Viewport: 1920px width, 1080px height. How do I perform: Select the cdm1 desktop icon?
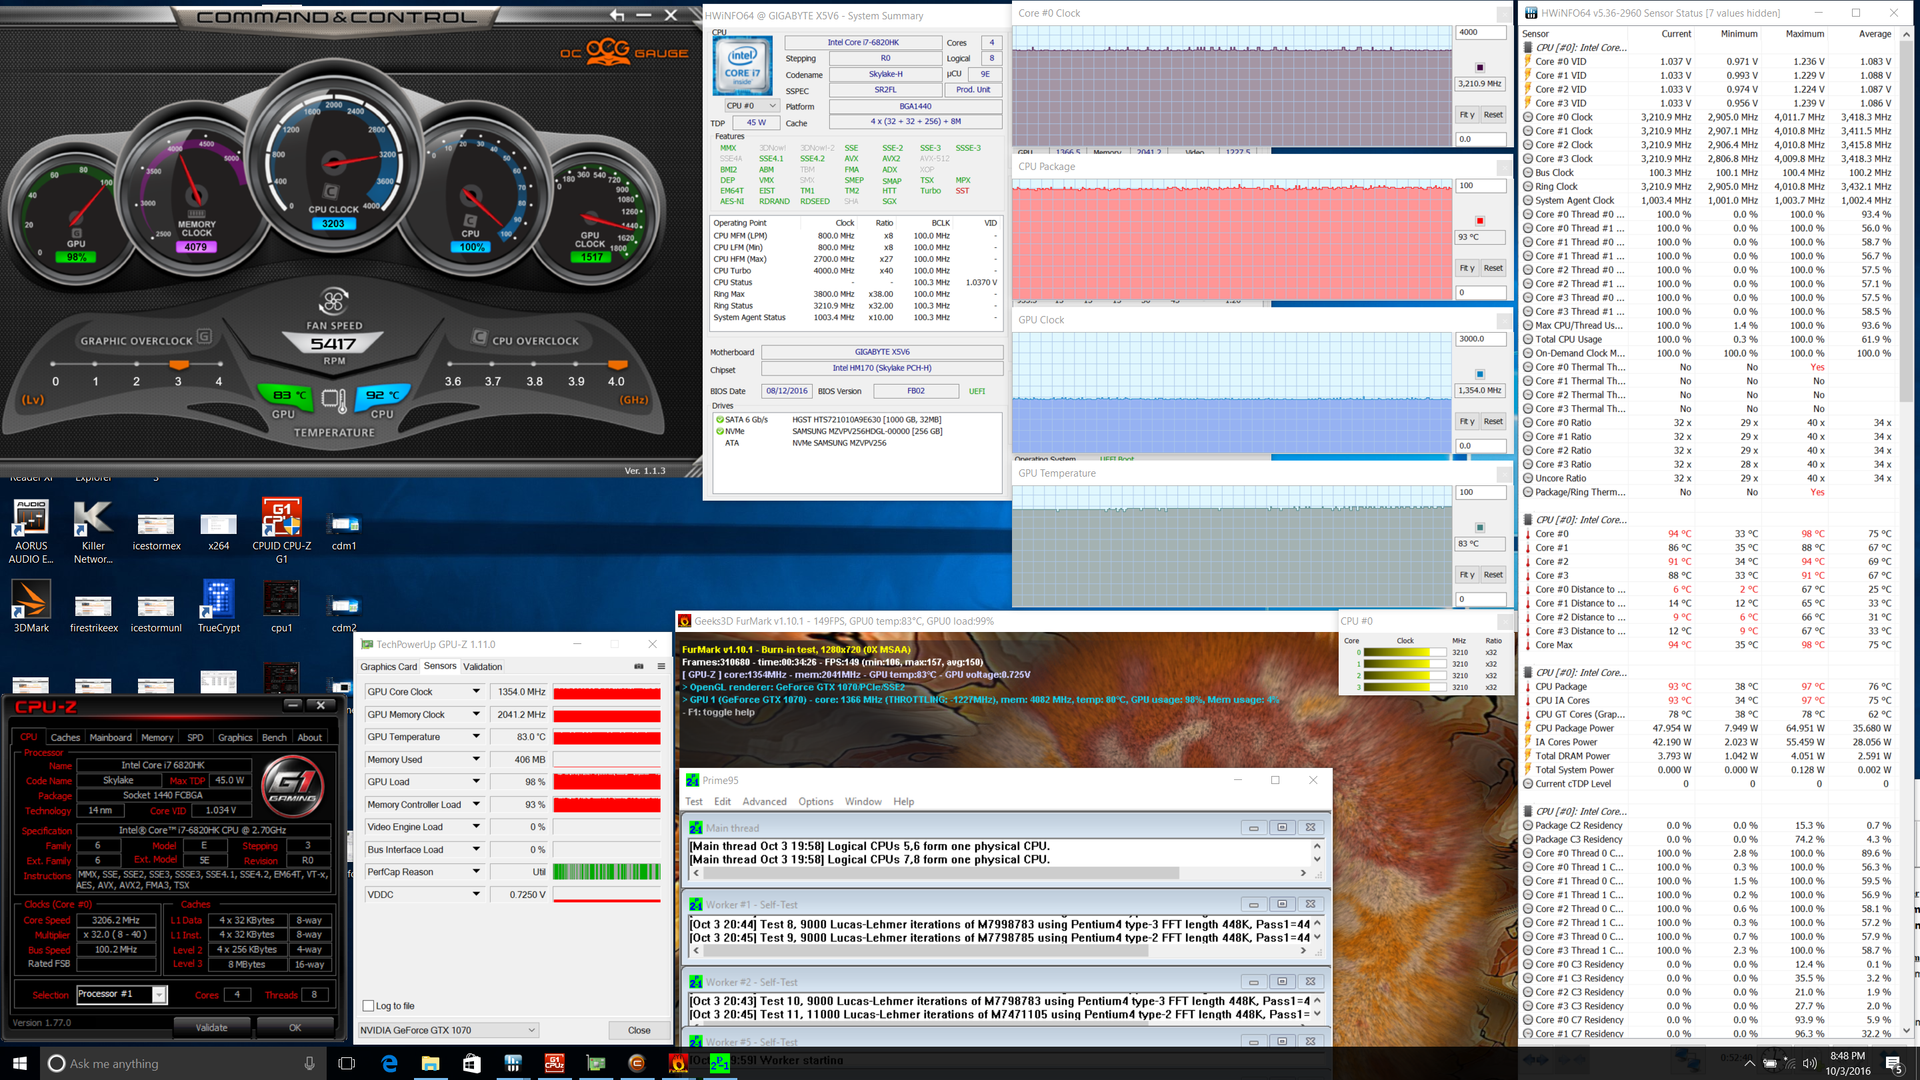pos(344,531)
